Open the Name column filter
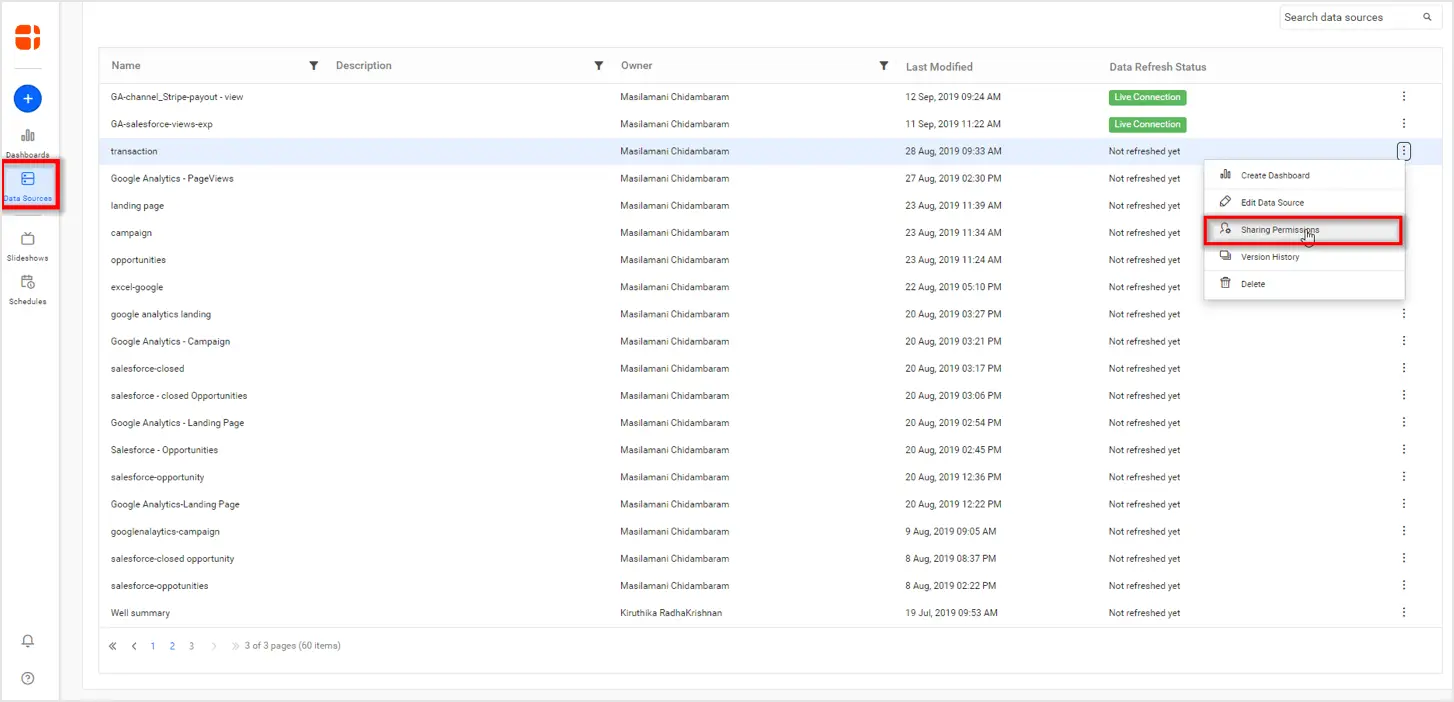 tap(314, 66)
